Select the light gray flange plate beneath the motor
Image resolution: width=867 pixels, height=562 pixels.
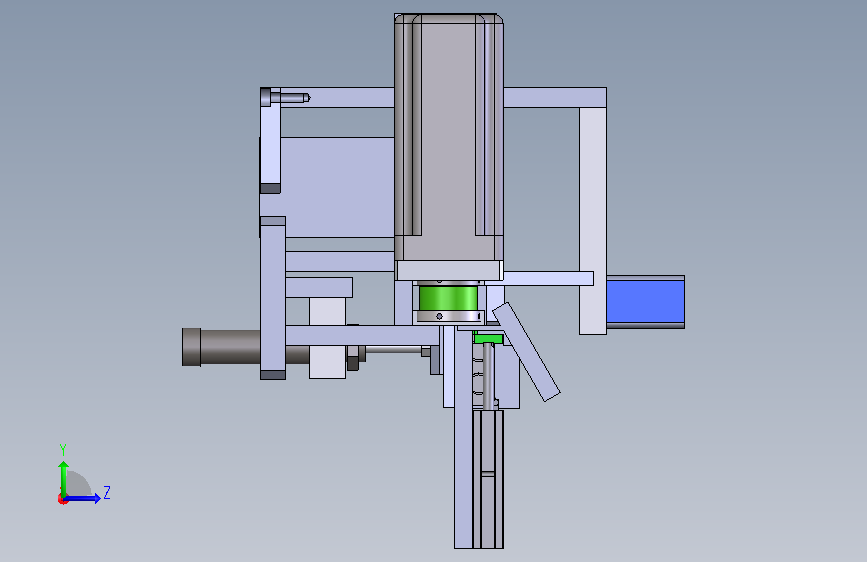pyautogui.click(x=448, y=270)
